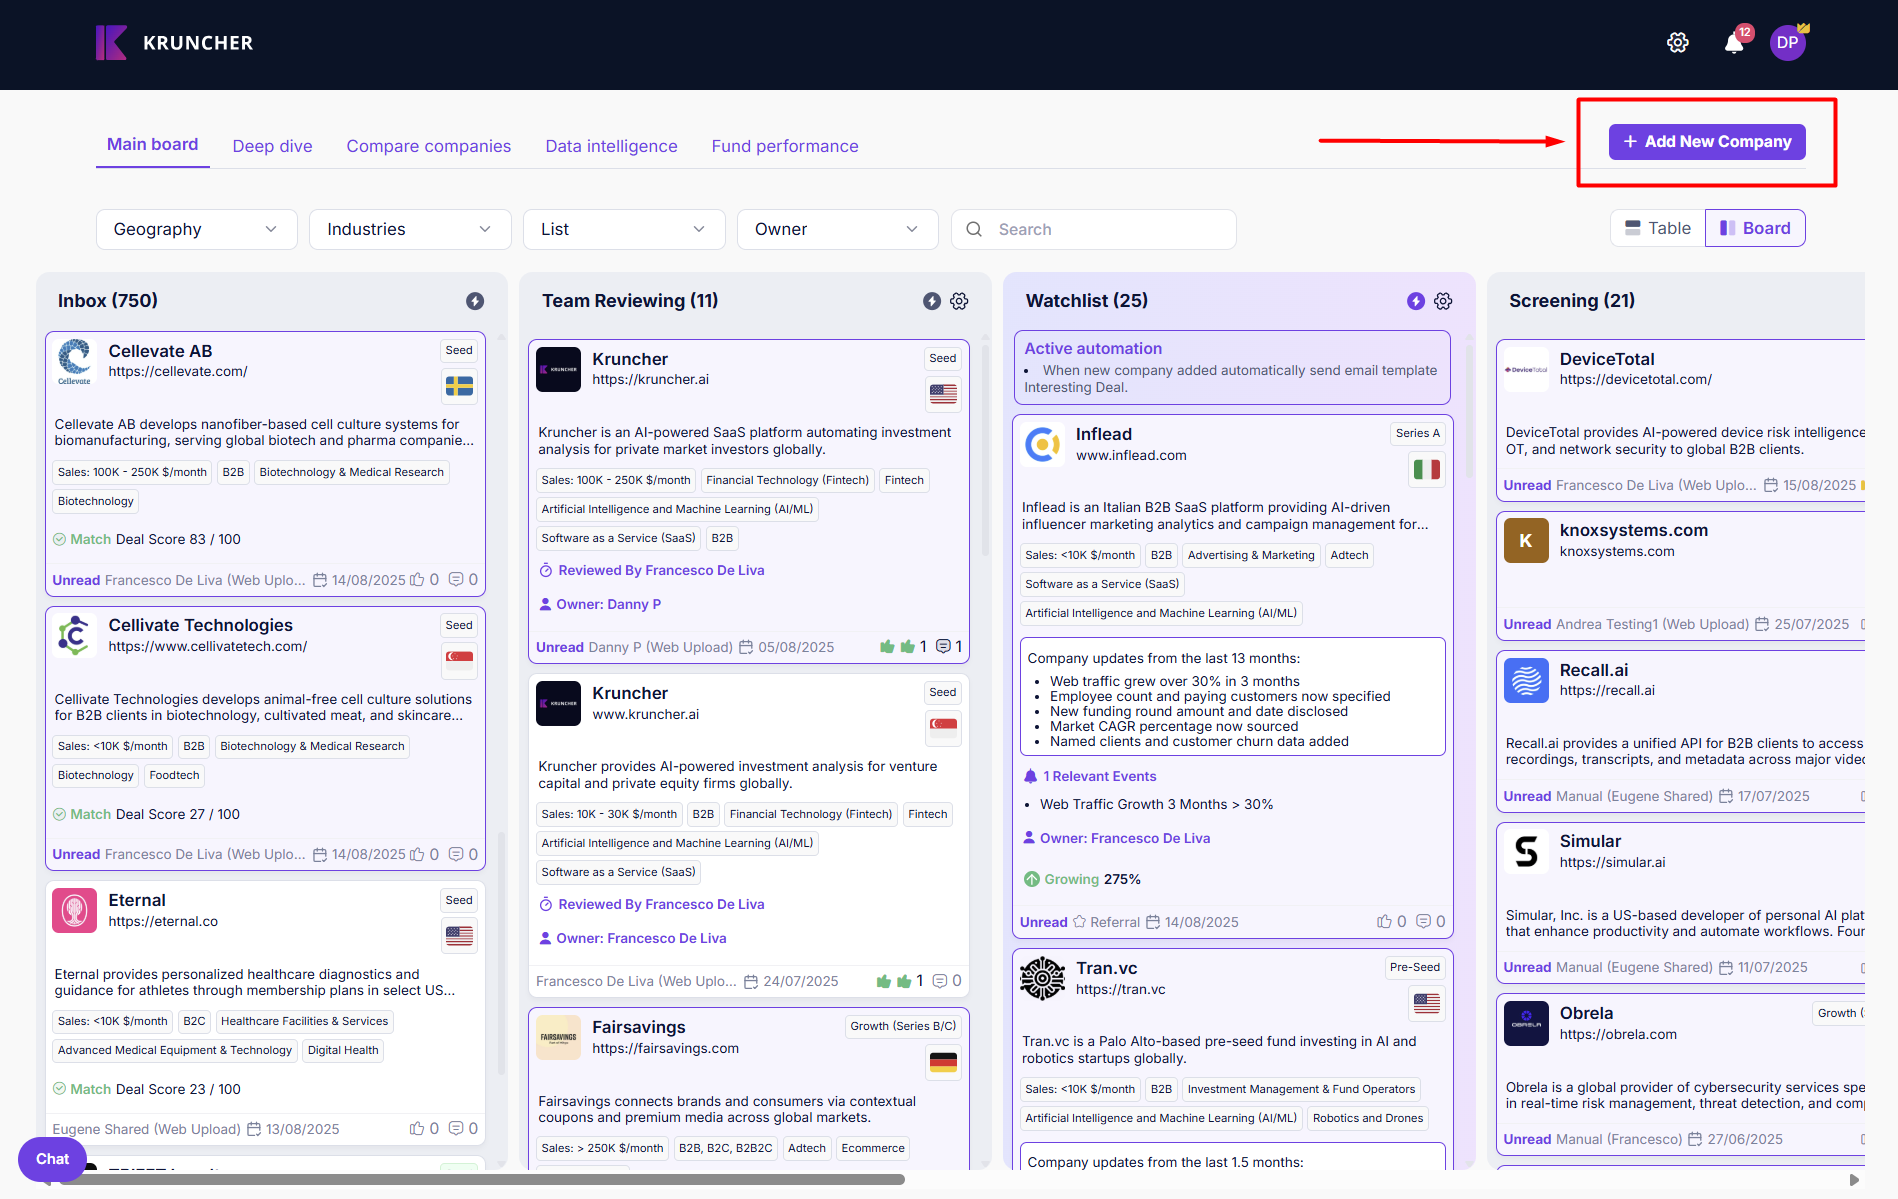The height and width of the screenshot is (1199, 1898).
Task: Click the Kruncher logo in header
Action: pyautogui.click(x=174, y=43)
